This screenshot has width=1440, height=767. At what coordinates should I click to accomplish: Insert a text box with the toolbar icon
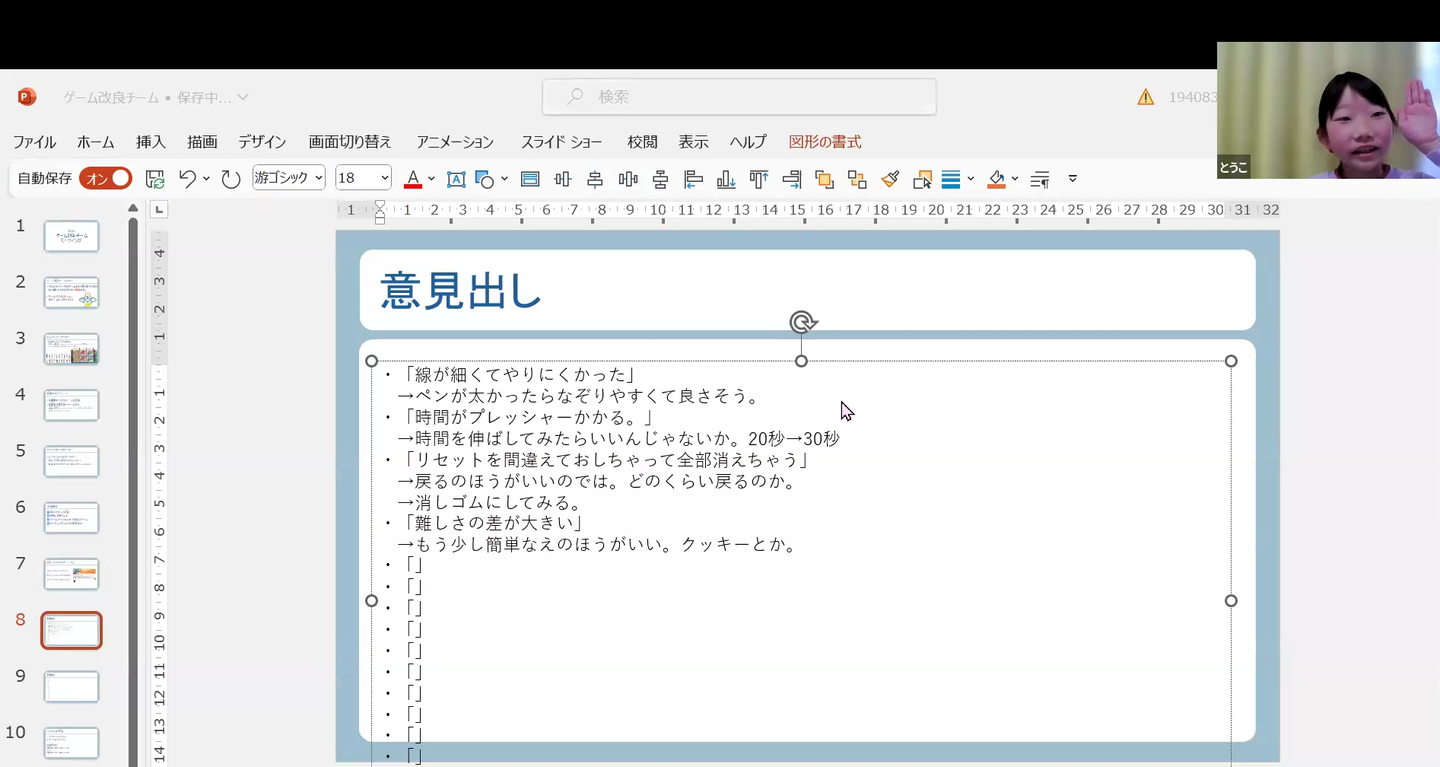click(x=456, y=179)
